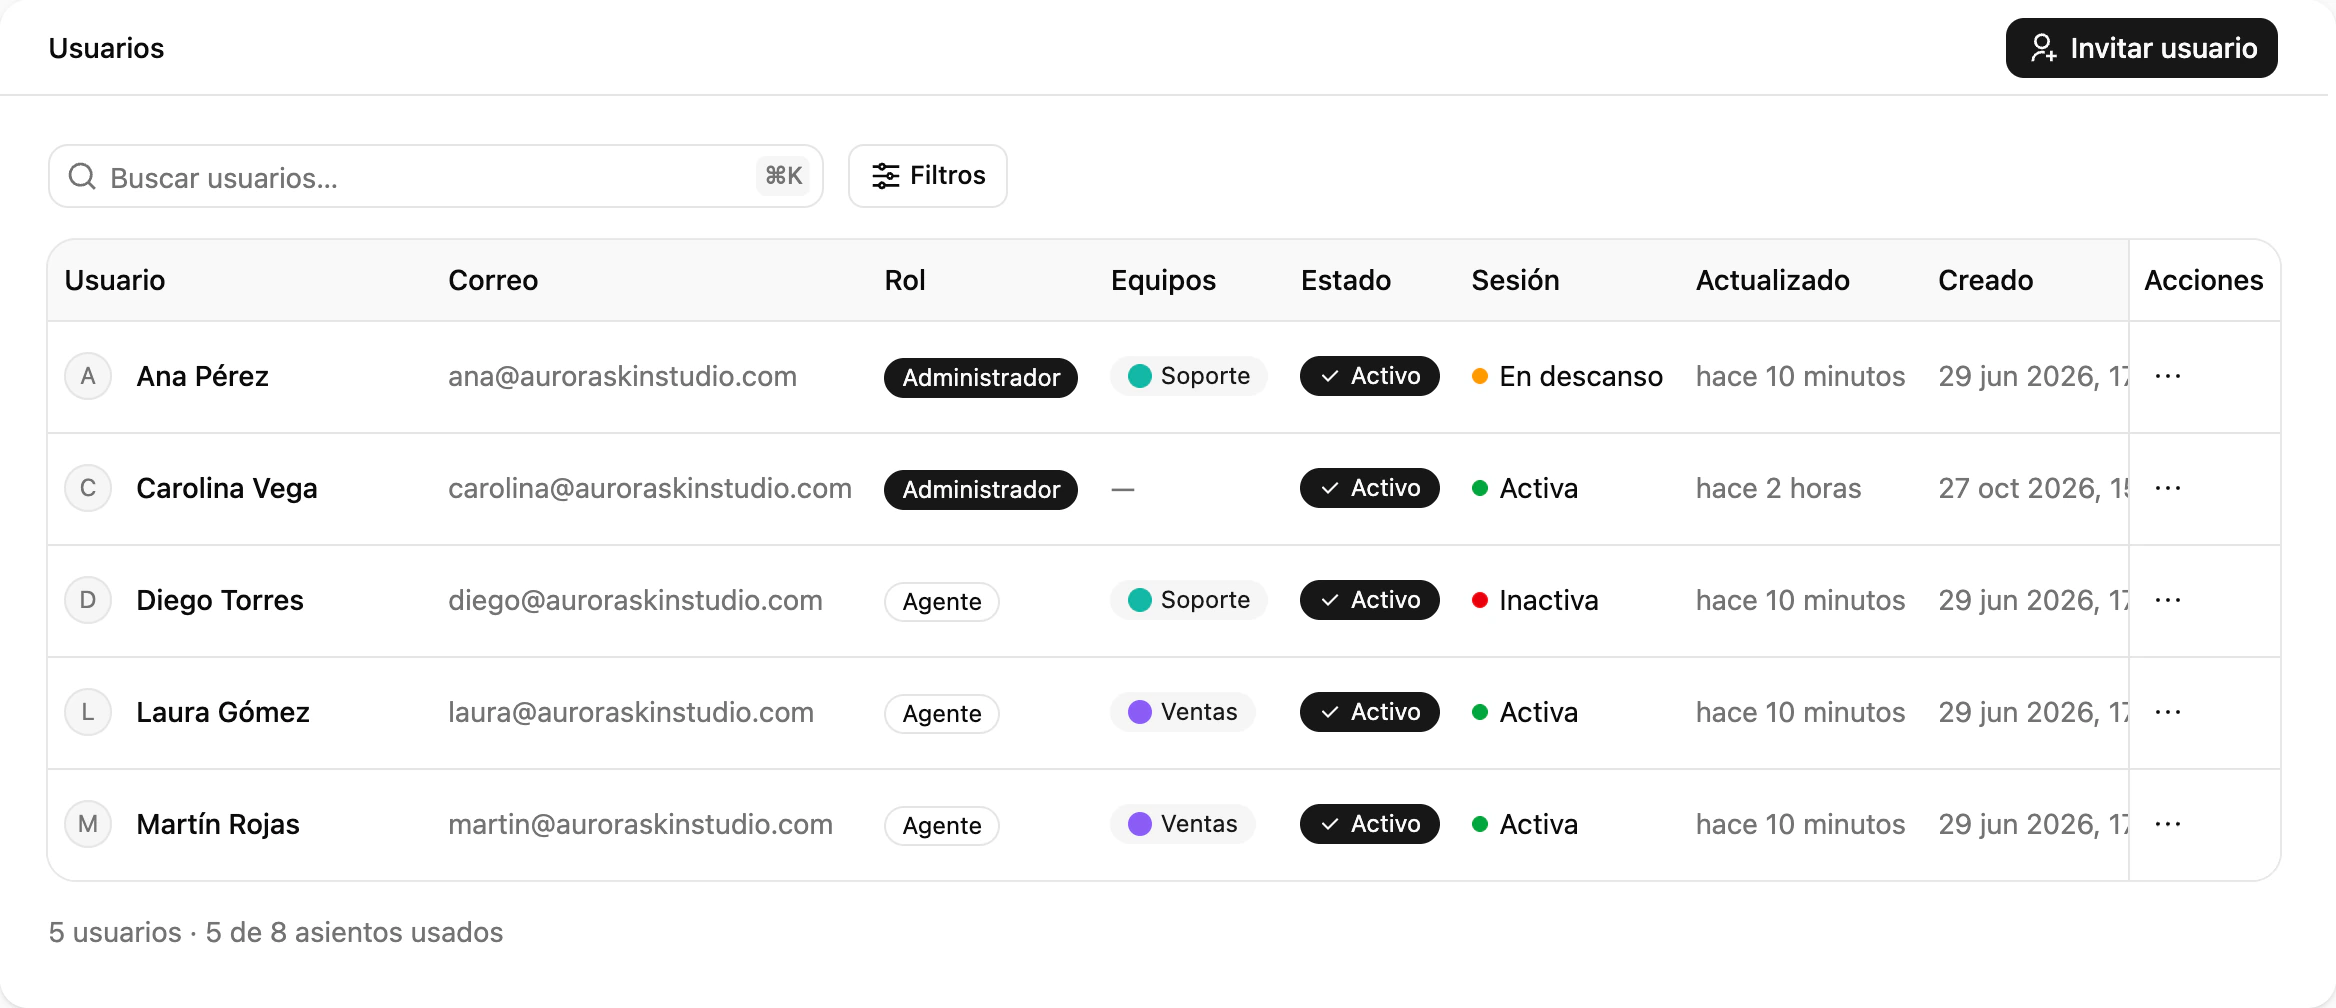Click Carolina Vega's Administrador role badge
This screenshot has height=1008, width=2336.
[981, 489]
